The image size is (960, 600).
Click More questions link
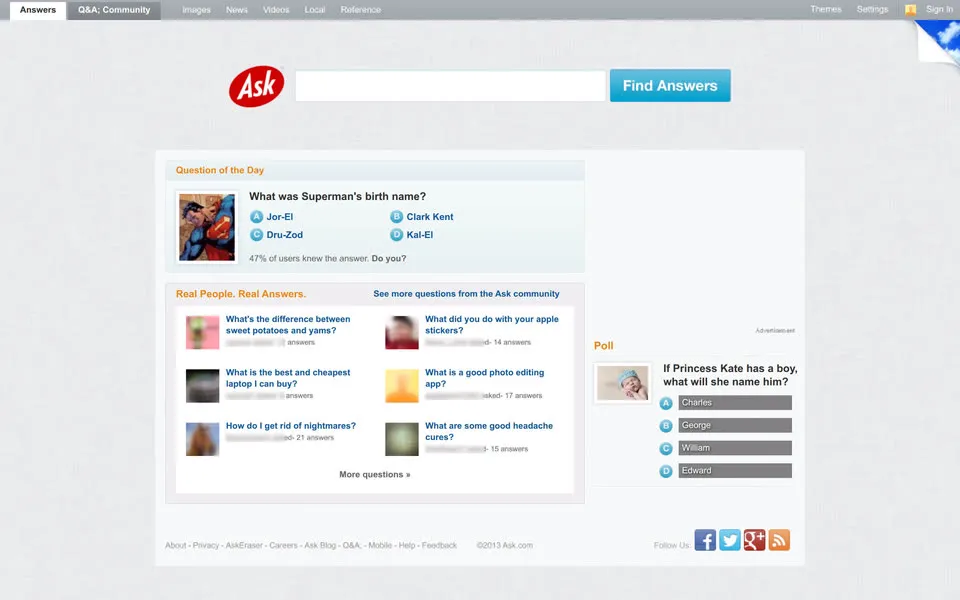(x=375, y=474)
